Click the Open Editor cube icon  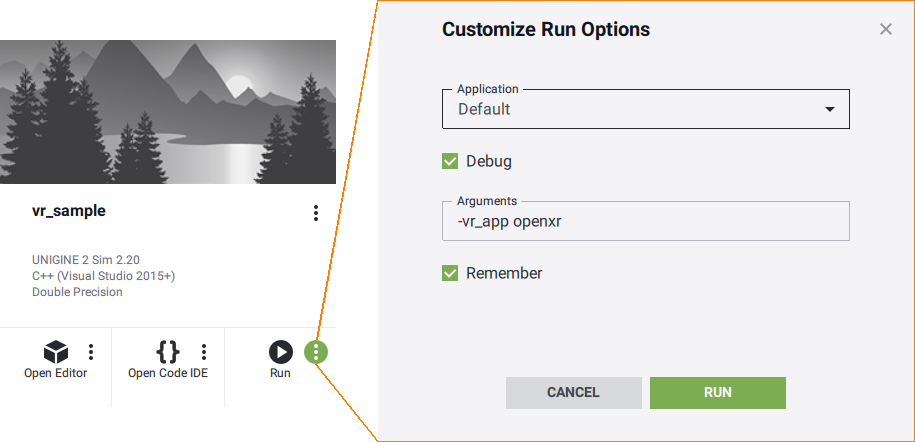point(55,352)
